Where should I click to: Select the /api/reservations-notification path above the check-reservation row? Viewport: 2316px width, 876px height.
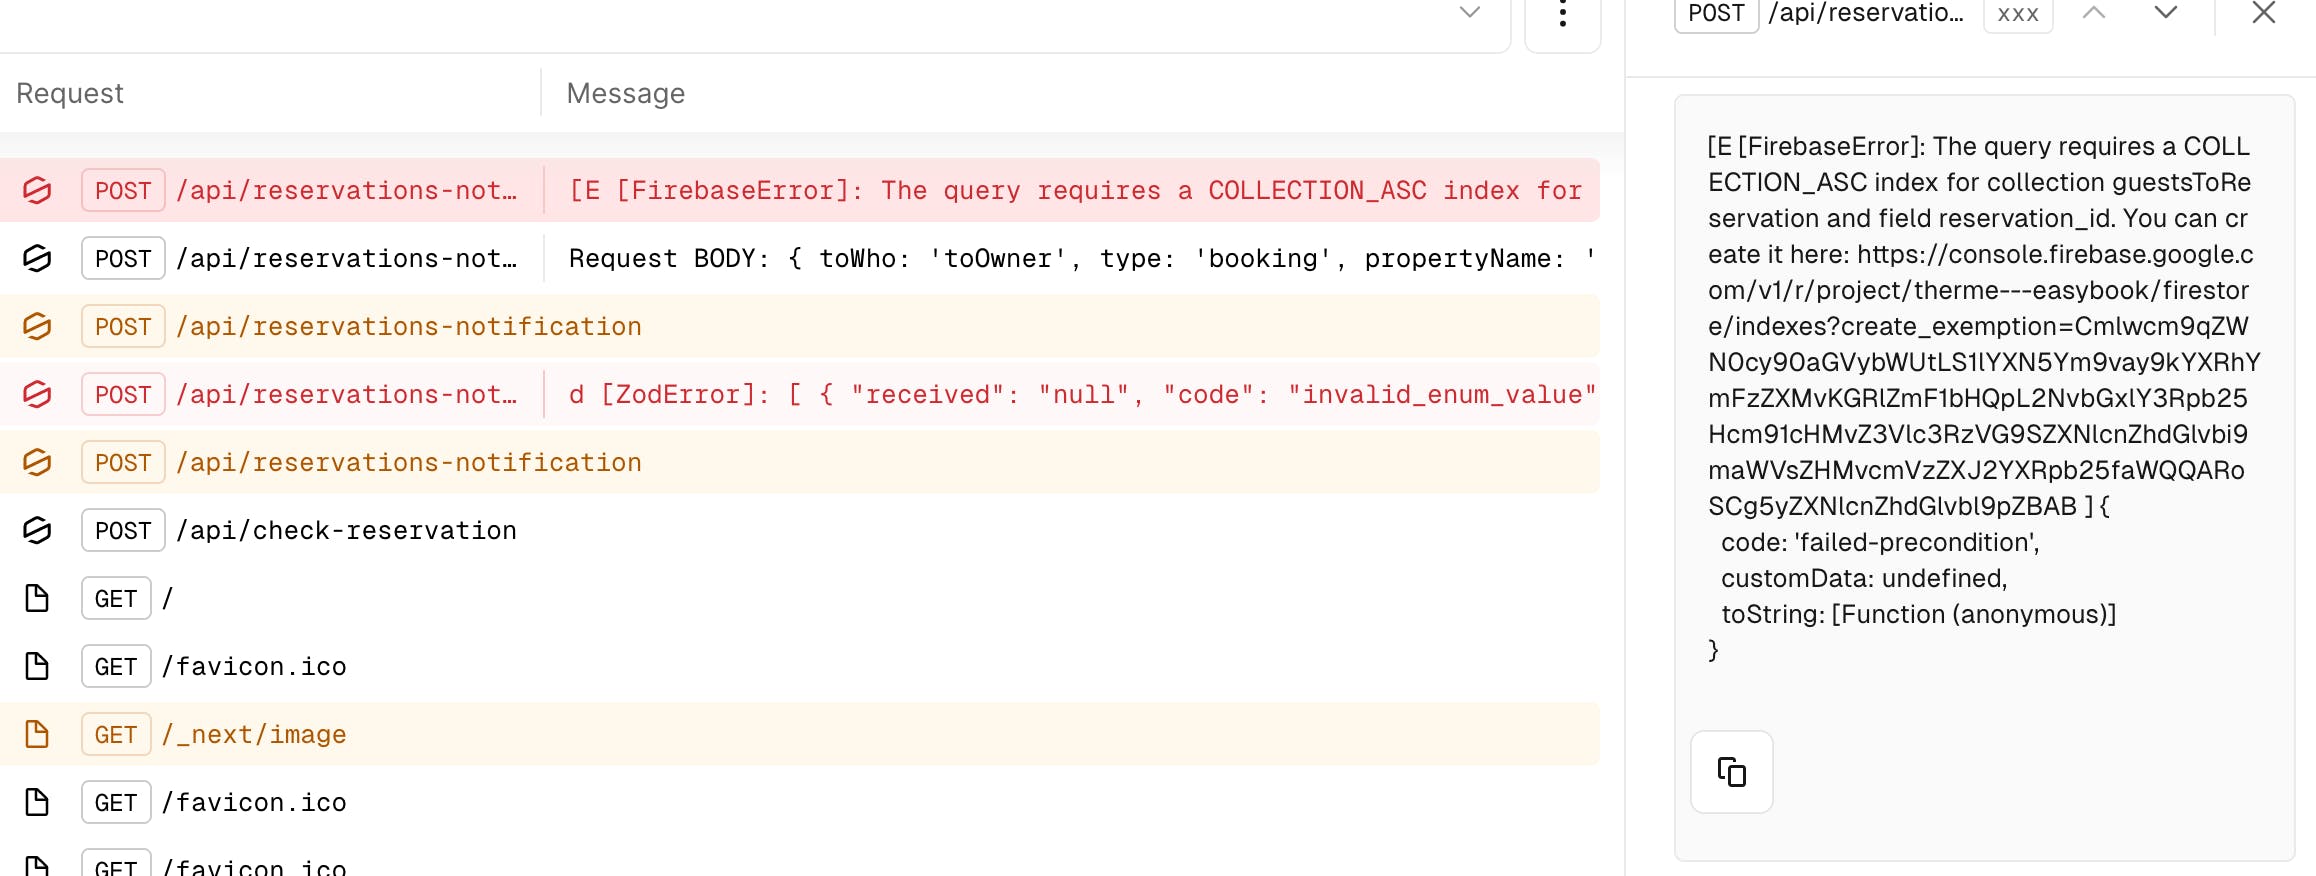coord(409,462)
